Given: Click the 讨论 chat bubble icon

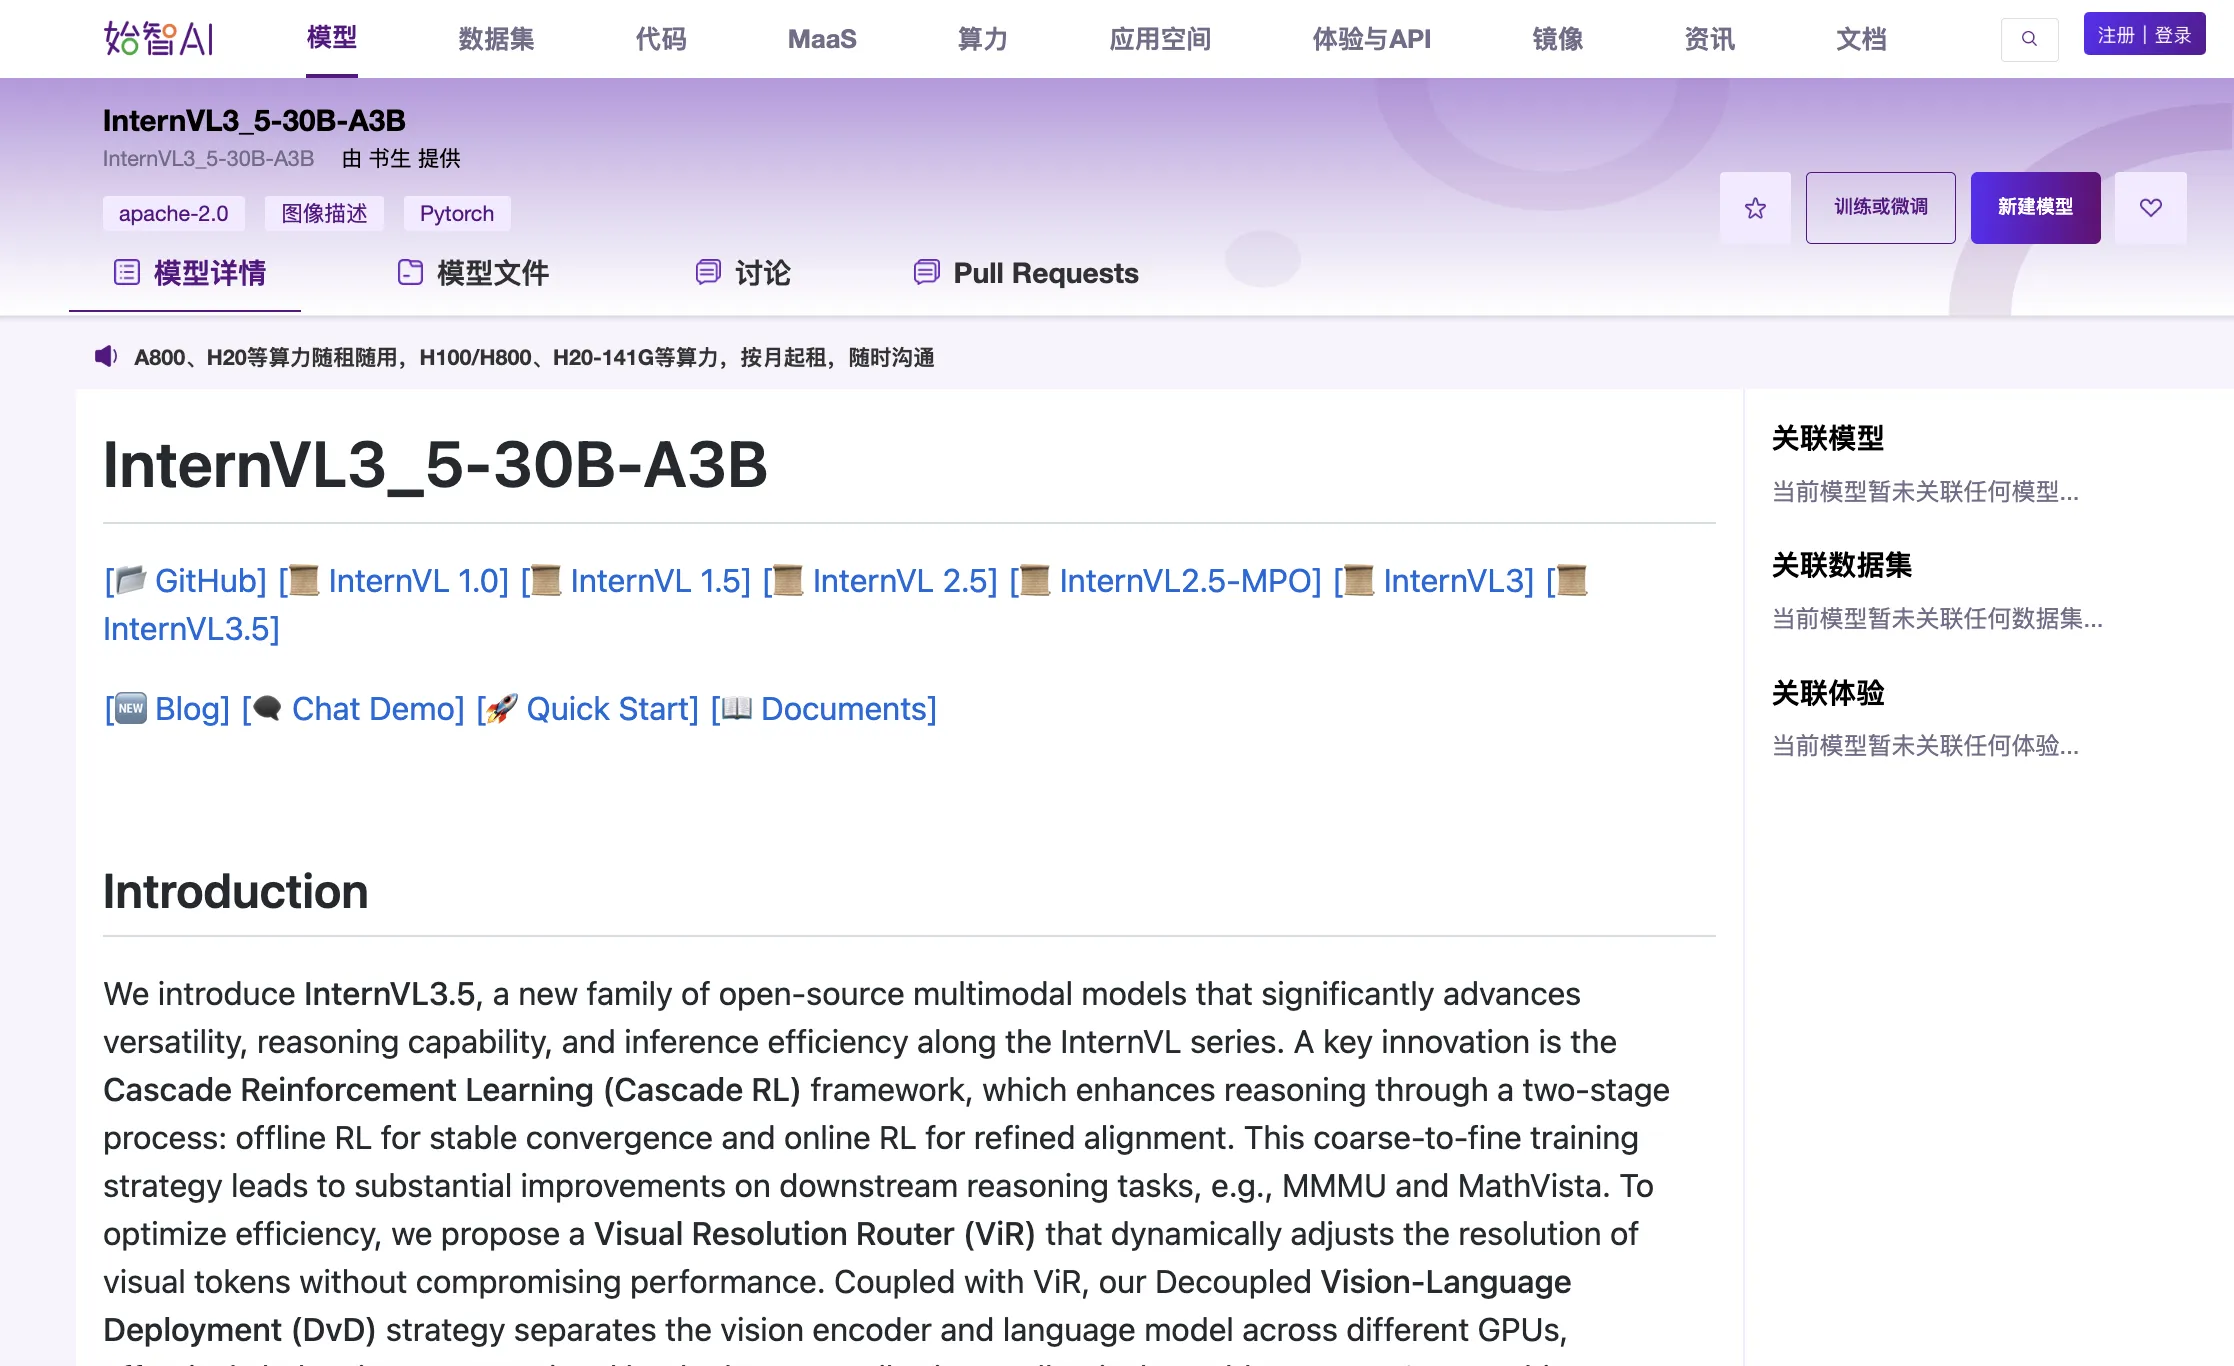Looking at the screenshot, I should [x=708, y=272].
